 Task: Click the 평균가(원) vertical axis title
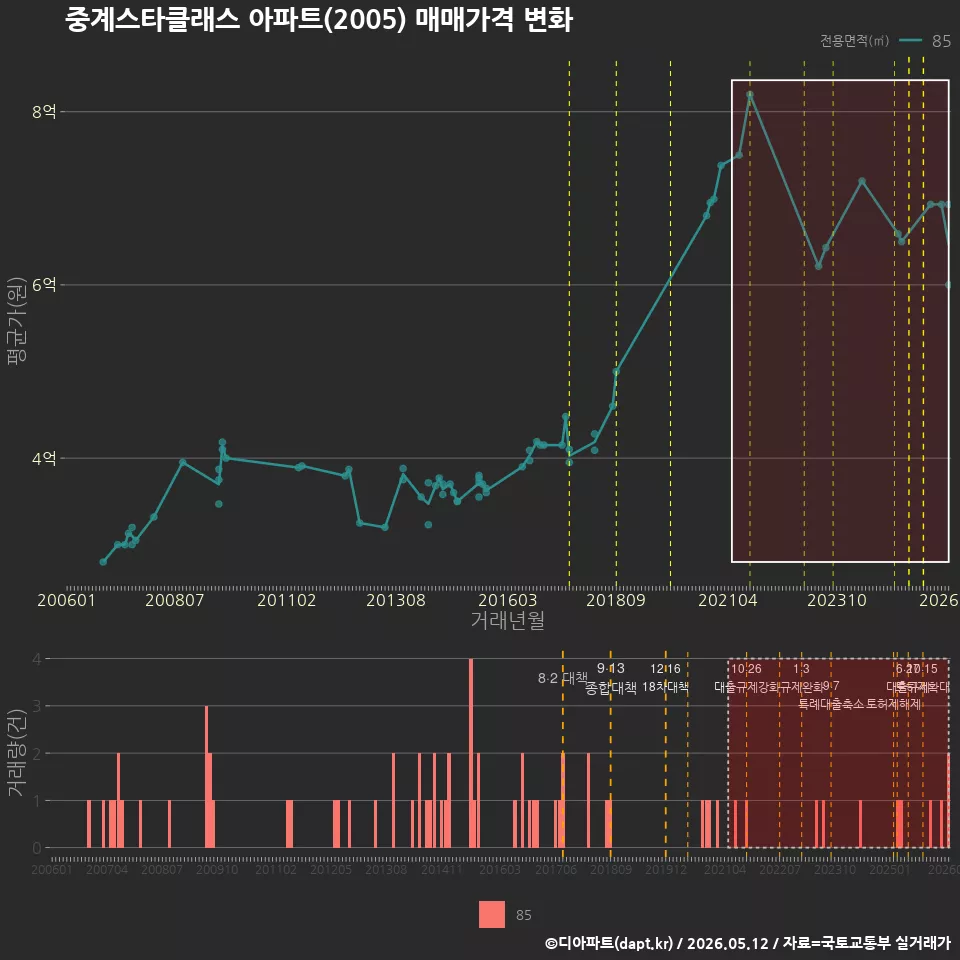[17, 321]
